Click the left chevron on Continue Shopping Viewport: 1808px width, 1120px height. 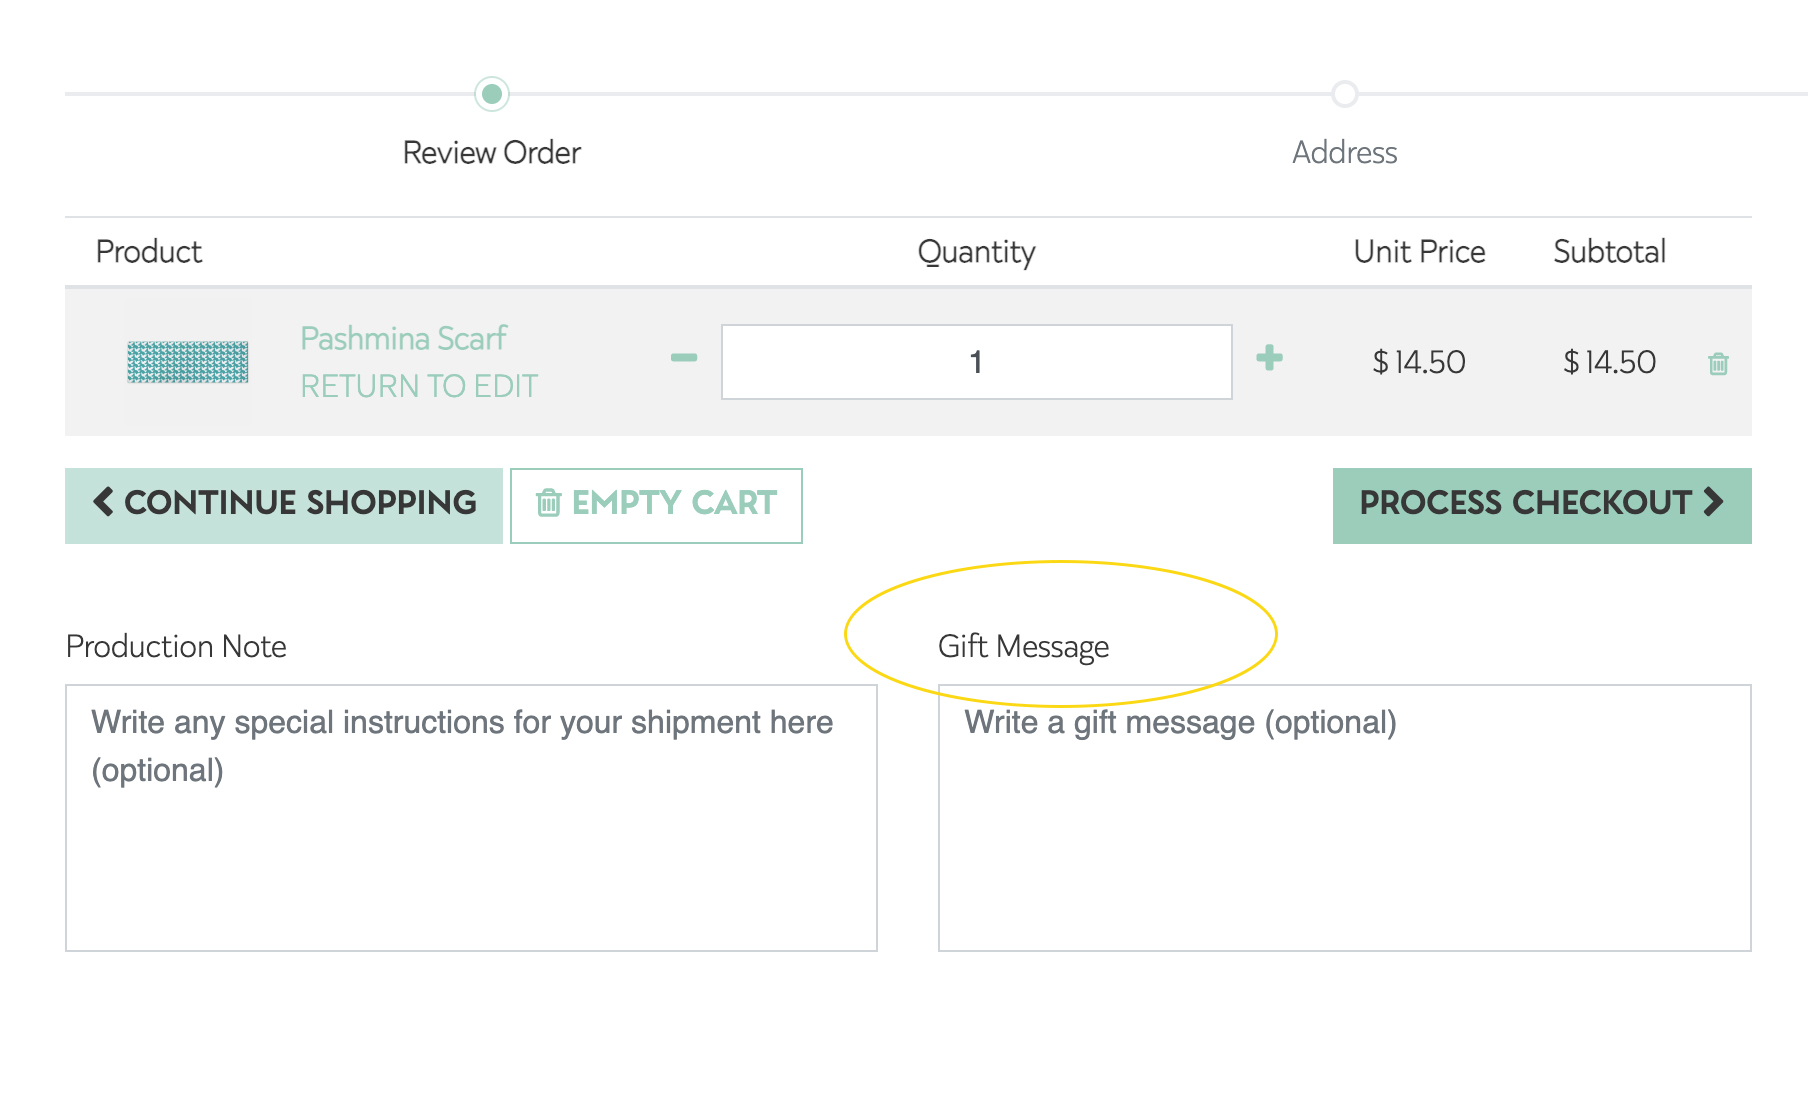103,501
